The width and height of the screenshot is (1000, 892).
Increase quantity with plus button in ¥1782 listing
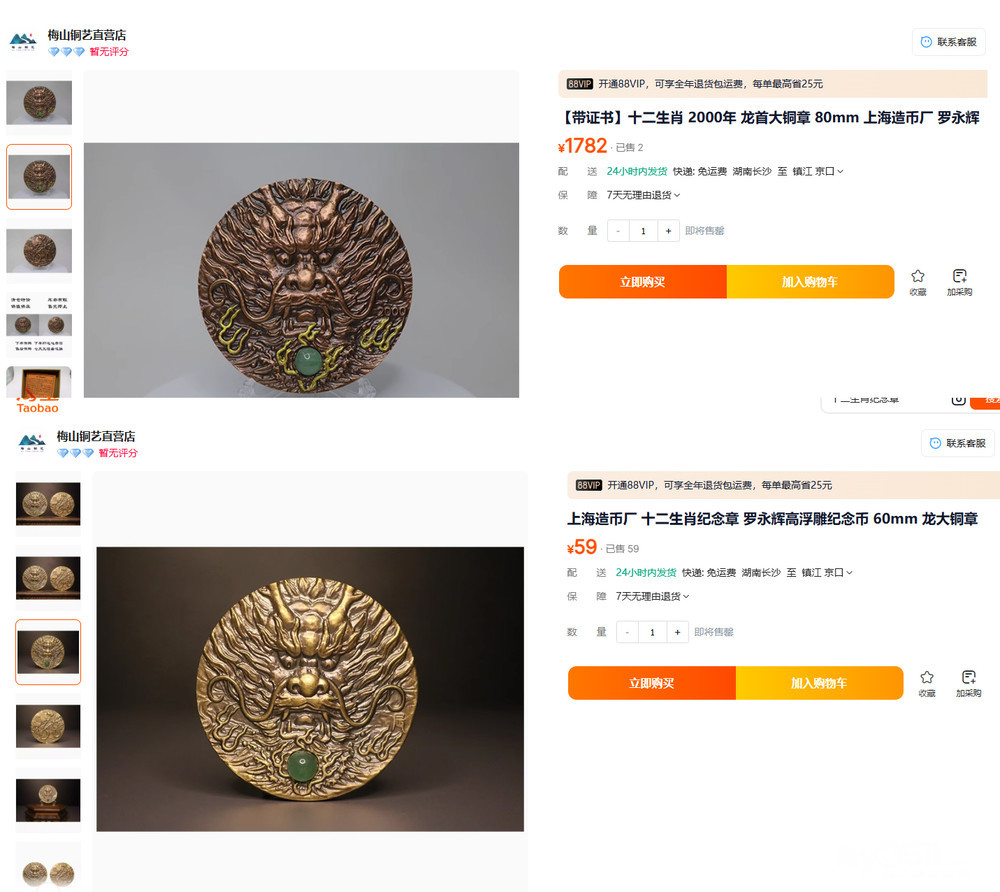coord(668,231)
